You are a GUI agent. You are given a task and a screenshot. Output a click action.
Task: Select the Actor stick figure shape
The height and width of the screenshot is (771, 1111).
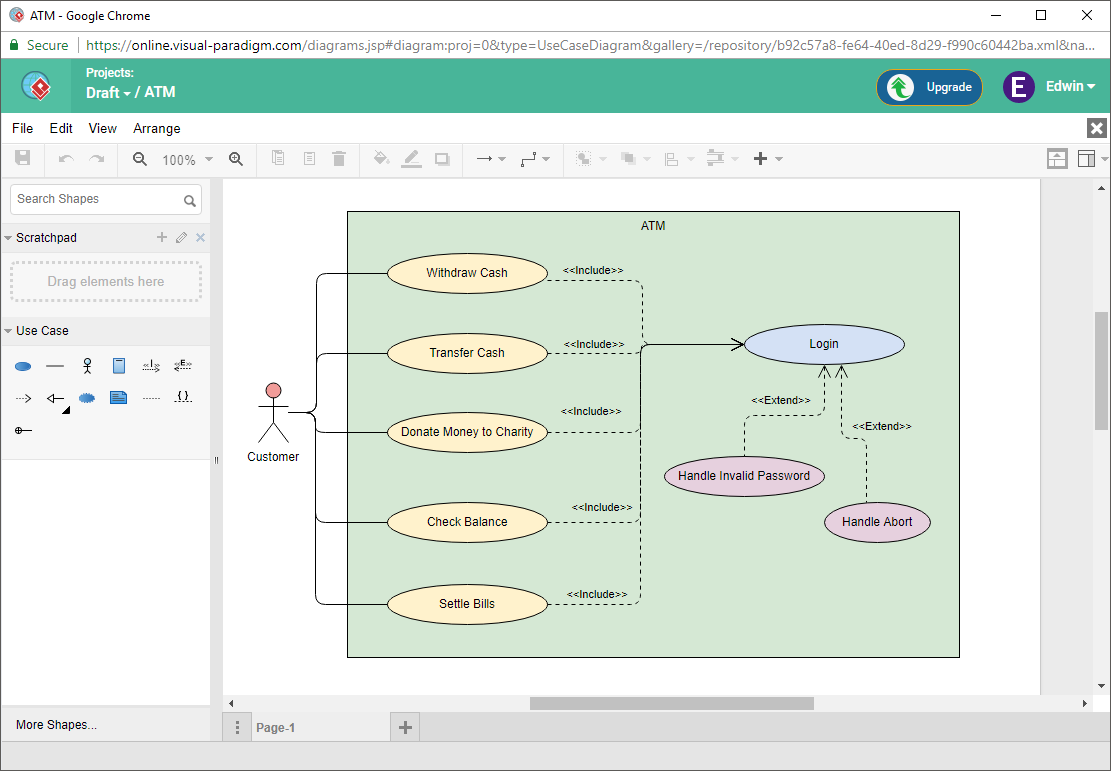click(x=87, y=366)
